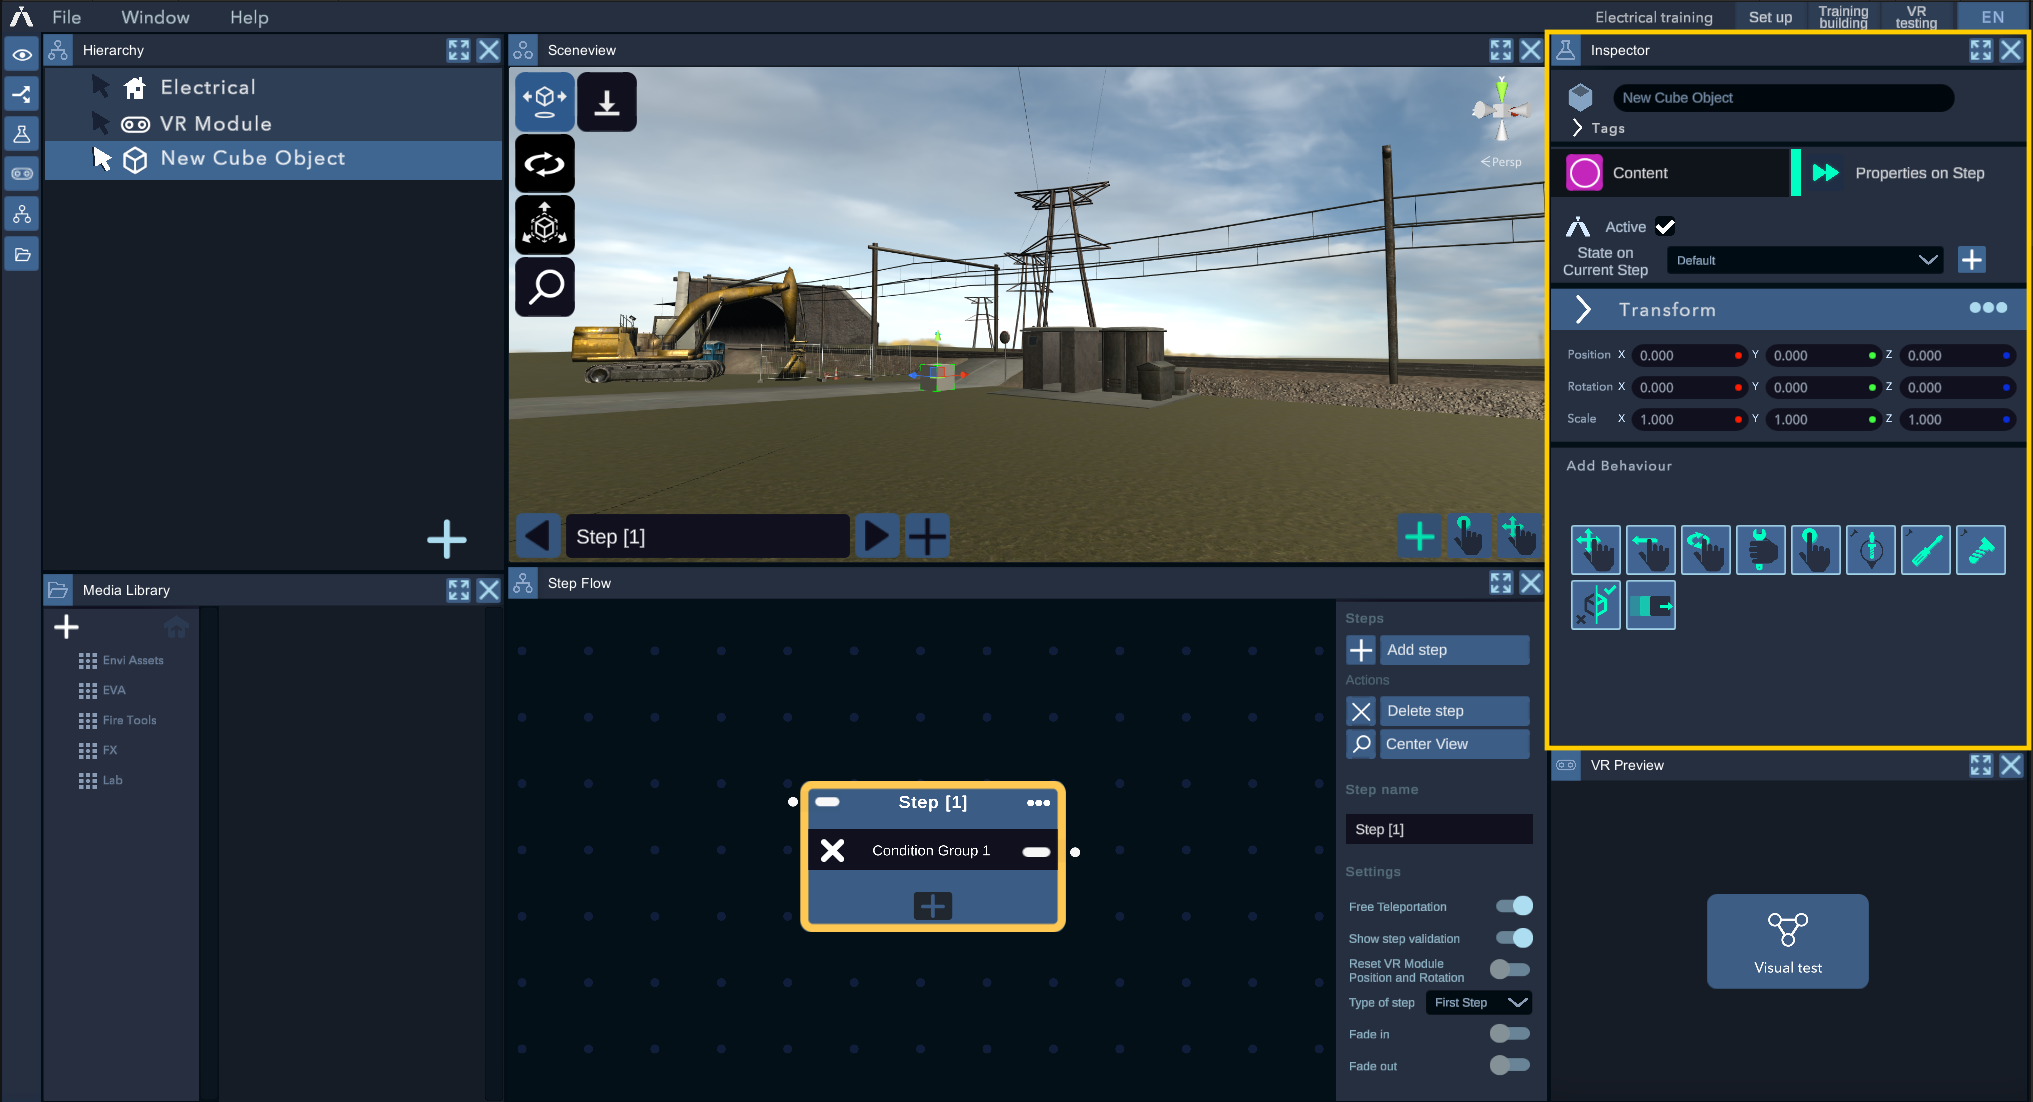Select the grab wrench behaviour icon
The width and height of the screenshot is (2033, 1102).
pyautogui.click(x=1760, y=549)
